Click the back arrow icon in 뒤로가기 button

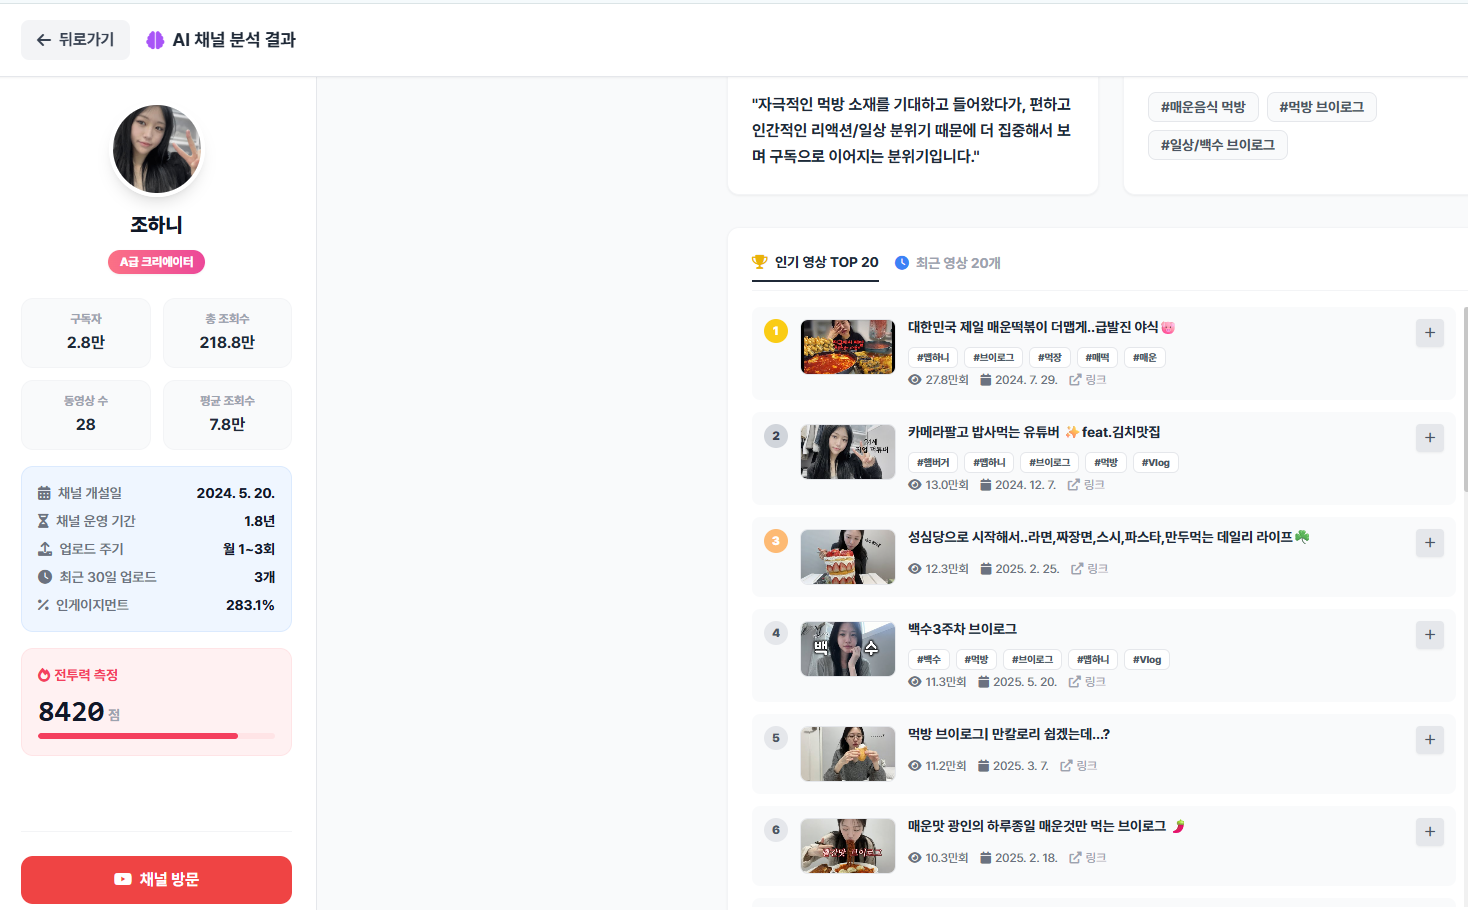point(43,39)
